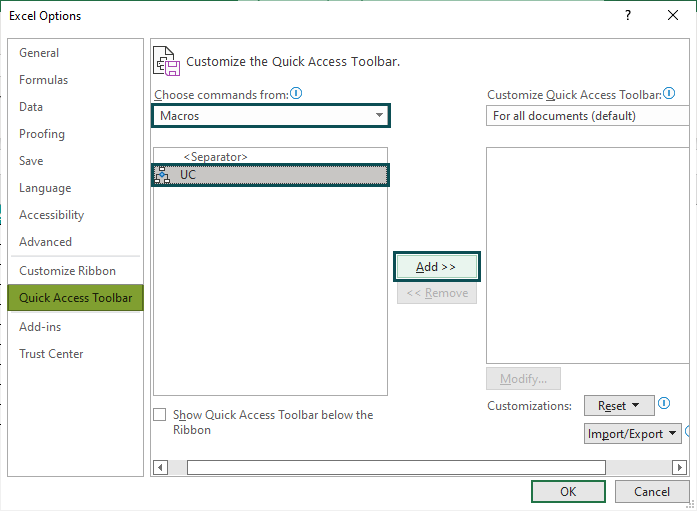697x511 pixels.
Task: Click info icon beside Customize Quick Access Toolbar
Action: click(669, 93)
